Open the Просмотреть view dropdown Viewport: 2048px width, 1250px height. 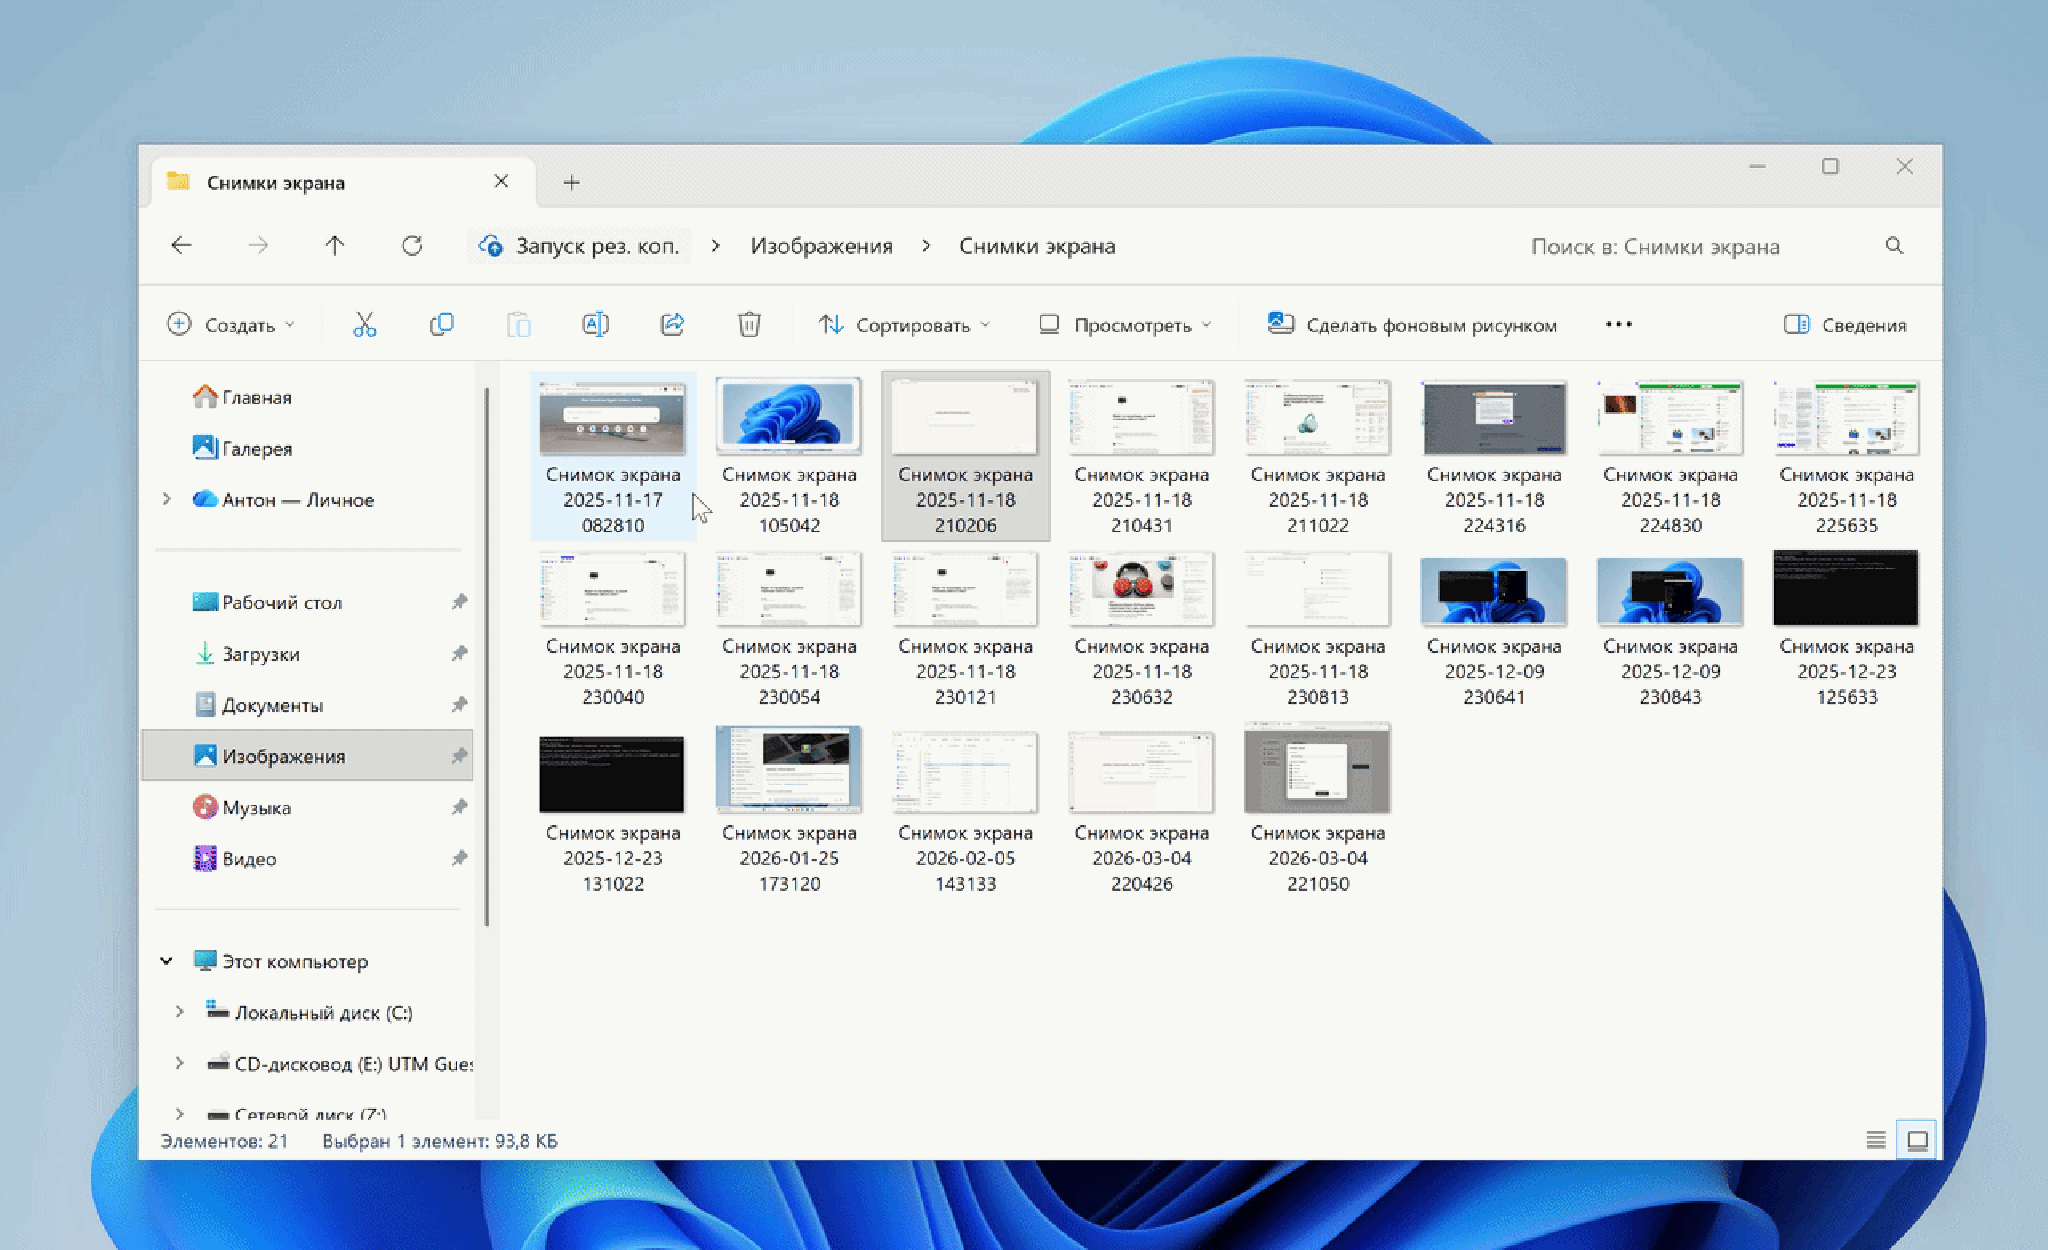click(1125, 325)
